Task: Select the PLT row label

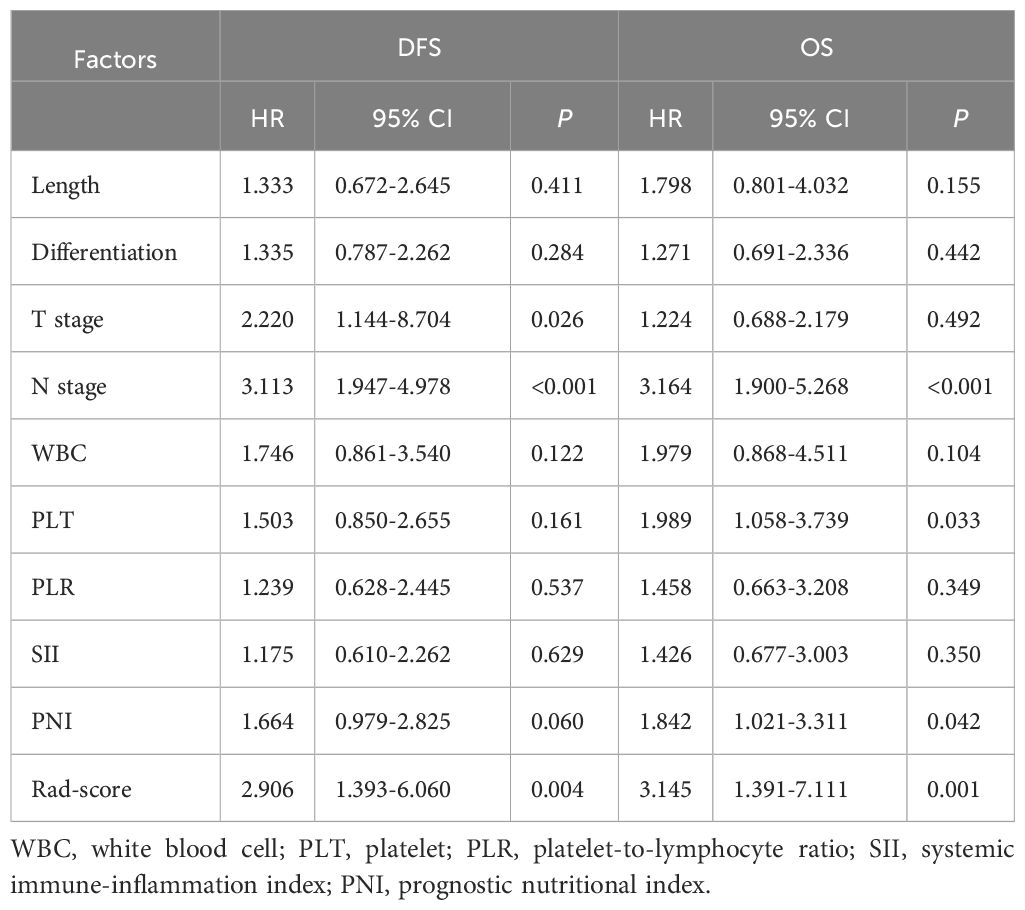Action: tap(52, 520)
